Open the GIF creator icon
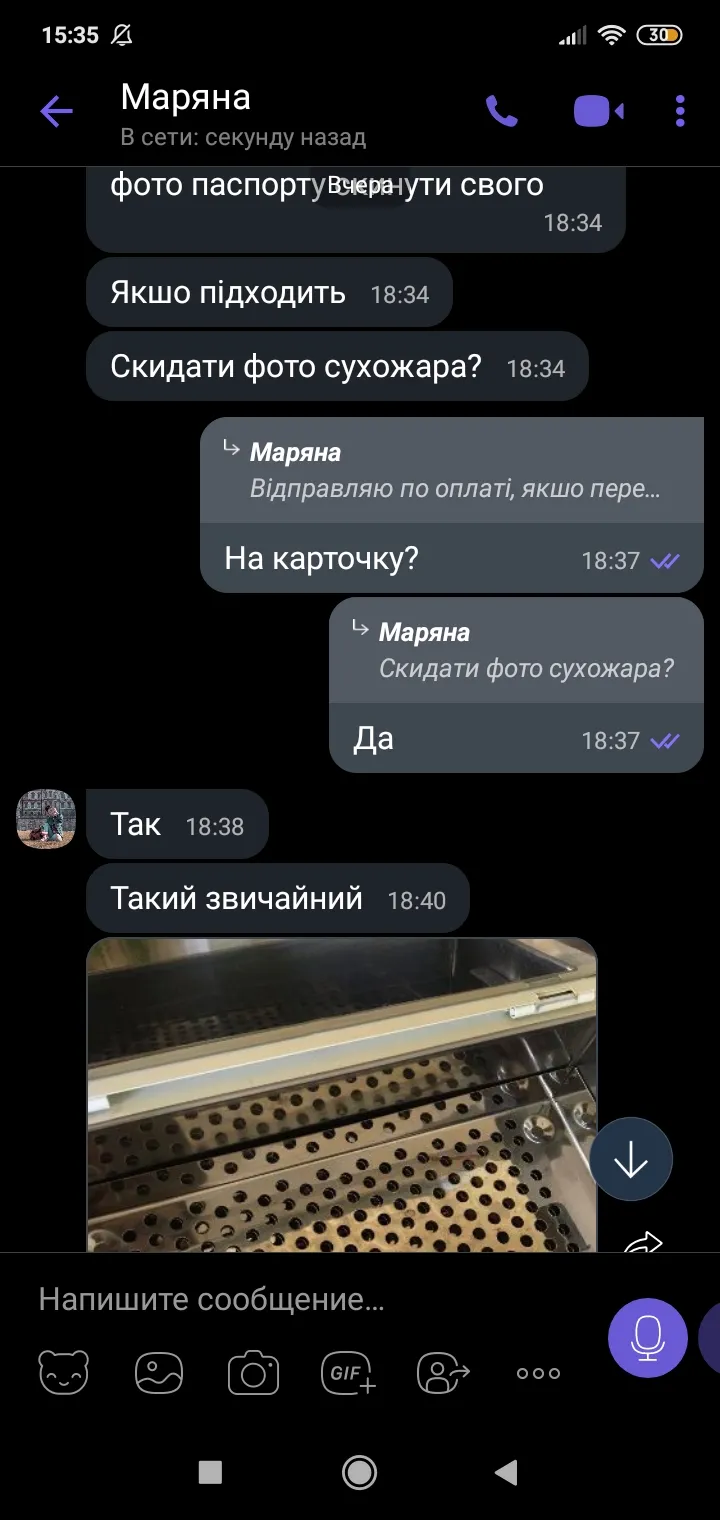The width and height of the screenshot is (720, 1520). point(348,1372)
